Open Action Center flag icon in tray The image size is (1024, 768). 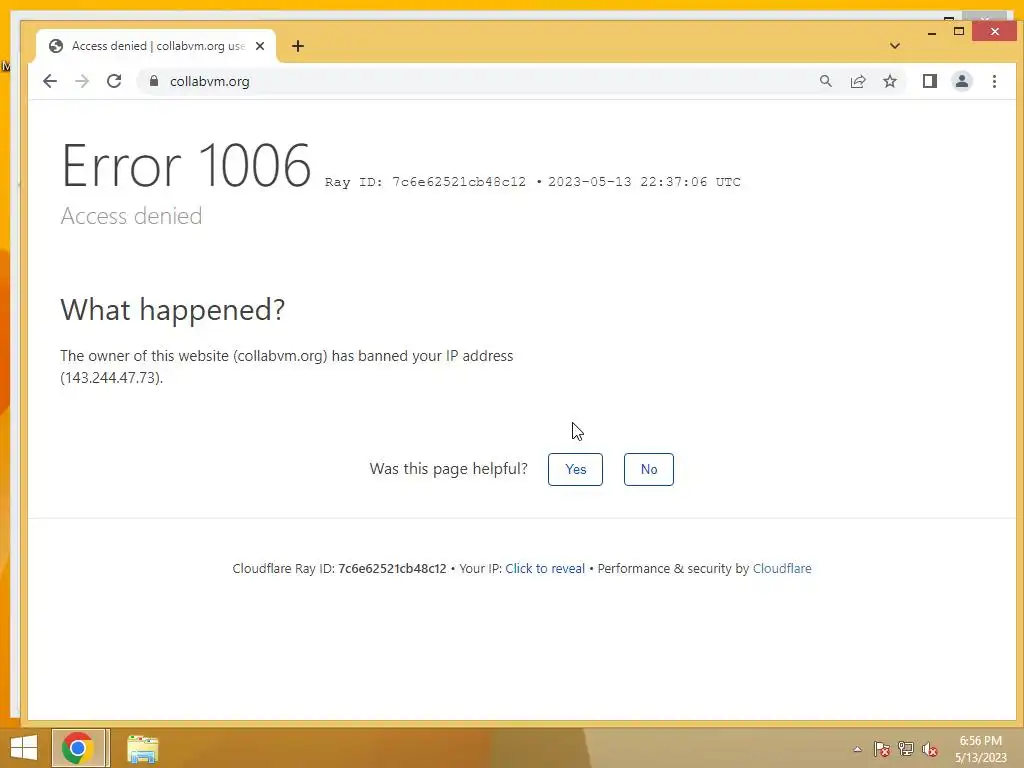click(881, 749)
